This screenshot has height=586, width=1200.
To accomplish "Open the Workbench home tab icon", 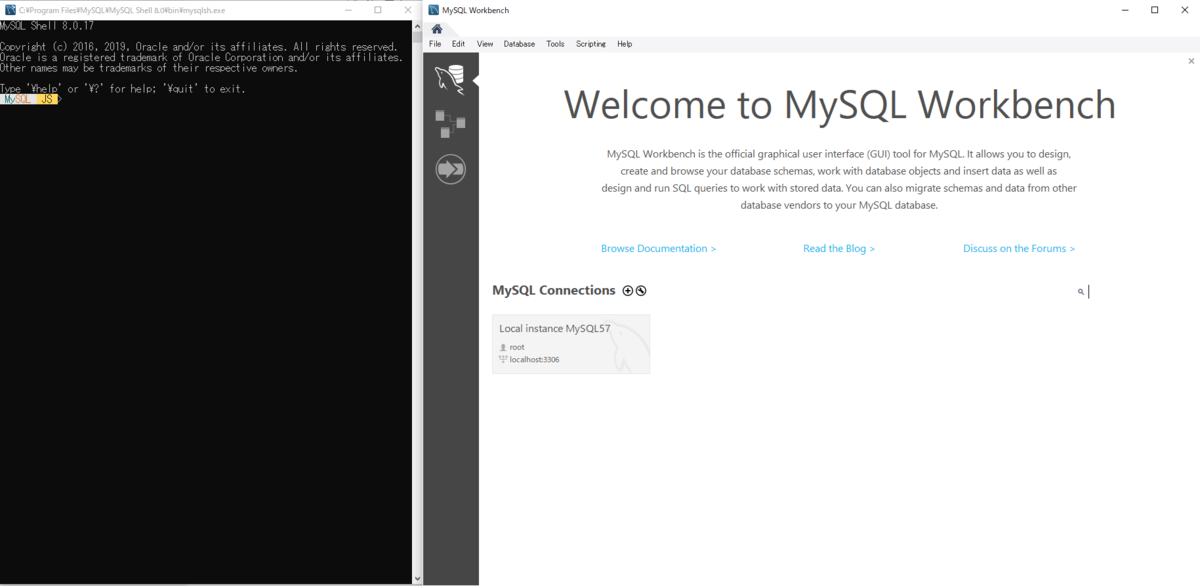I will pos(437,28).
